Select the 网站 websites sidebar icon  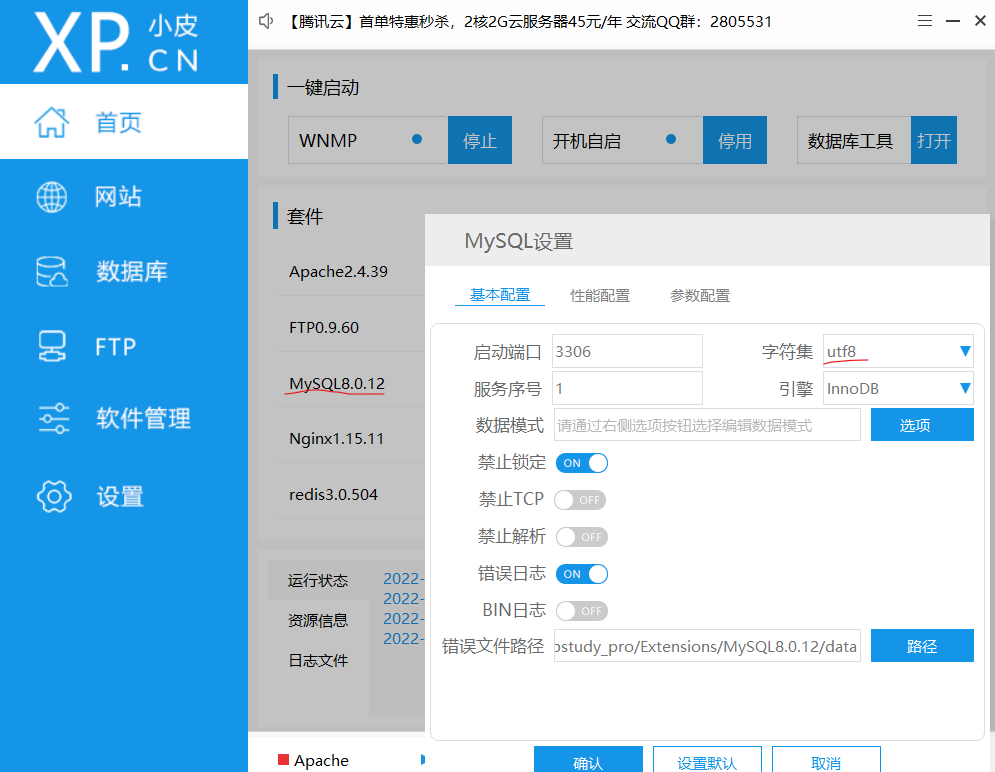pos(50,197)
